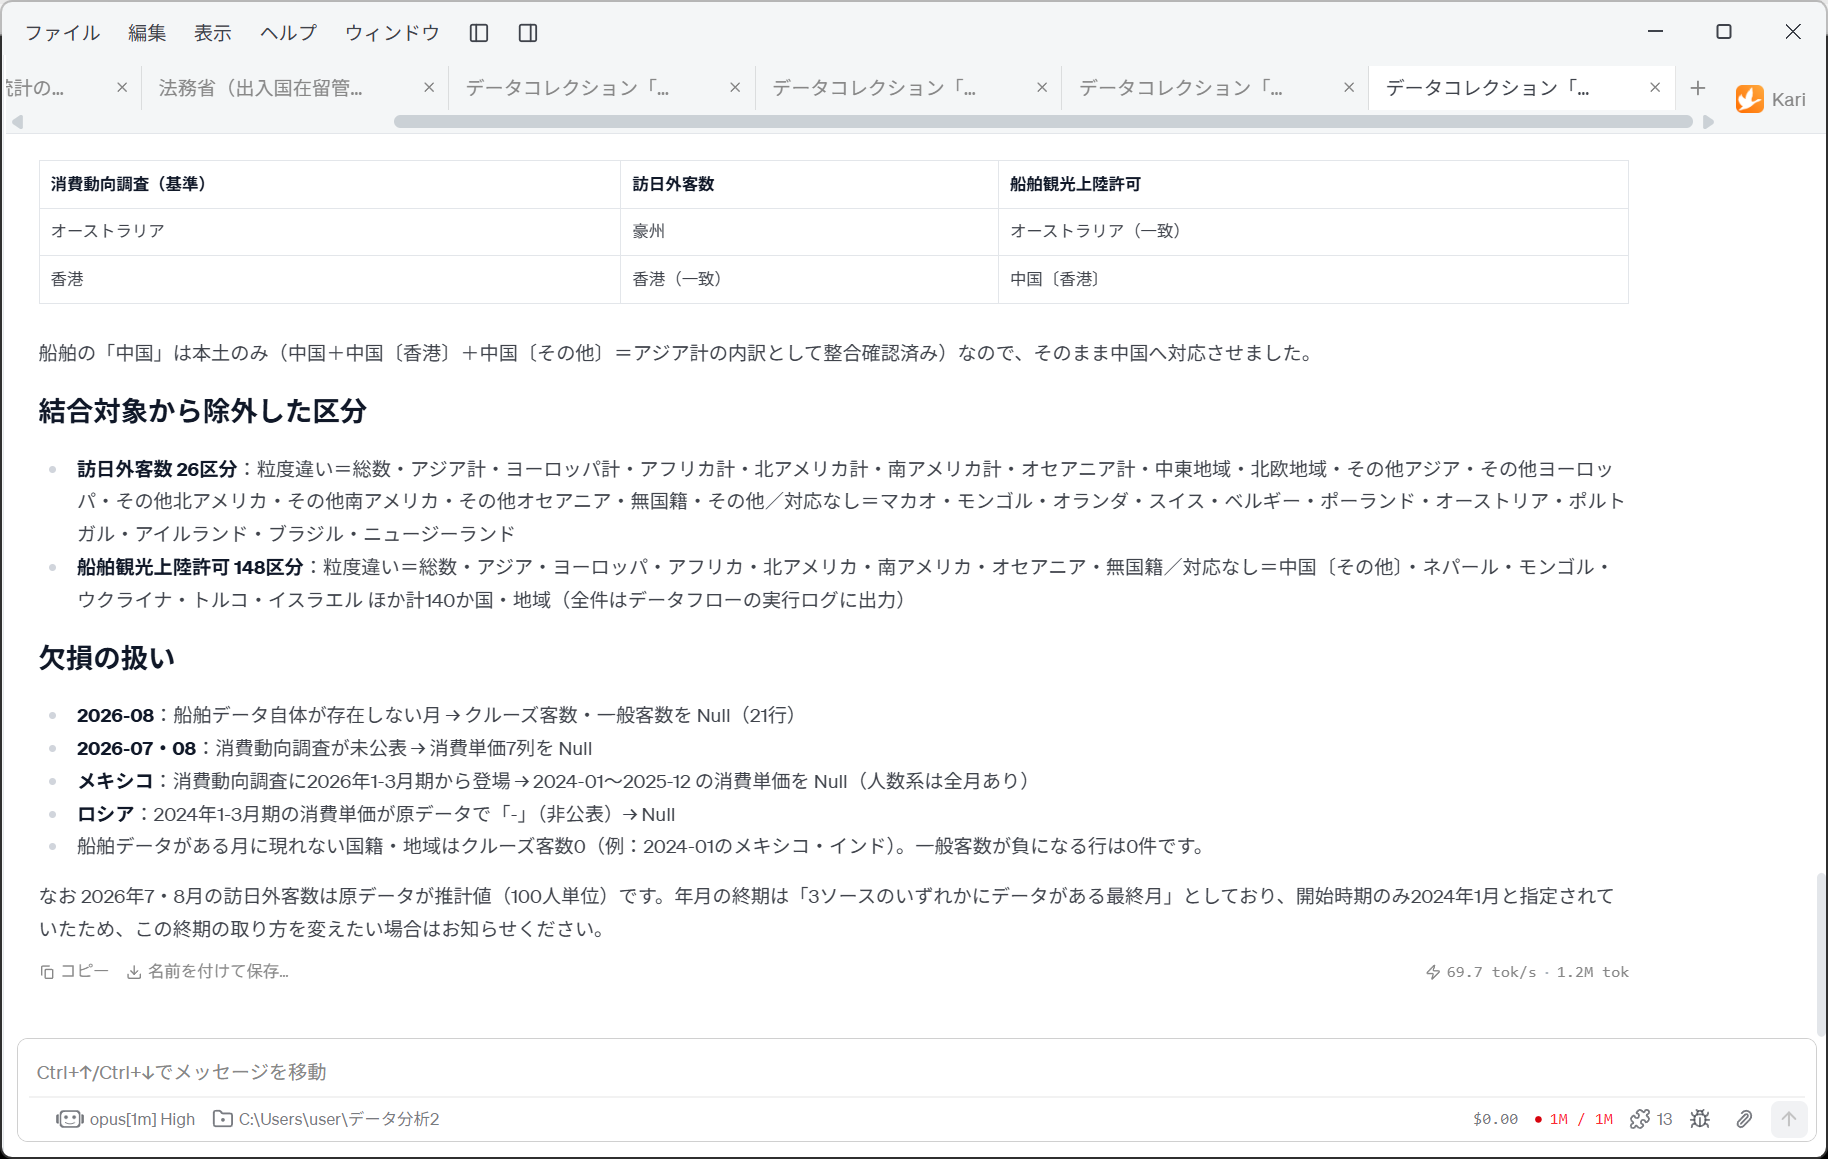
Task: Open the extensions puzzle icon showing 13
Action: (1651, 1119)
